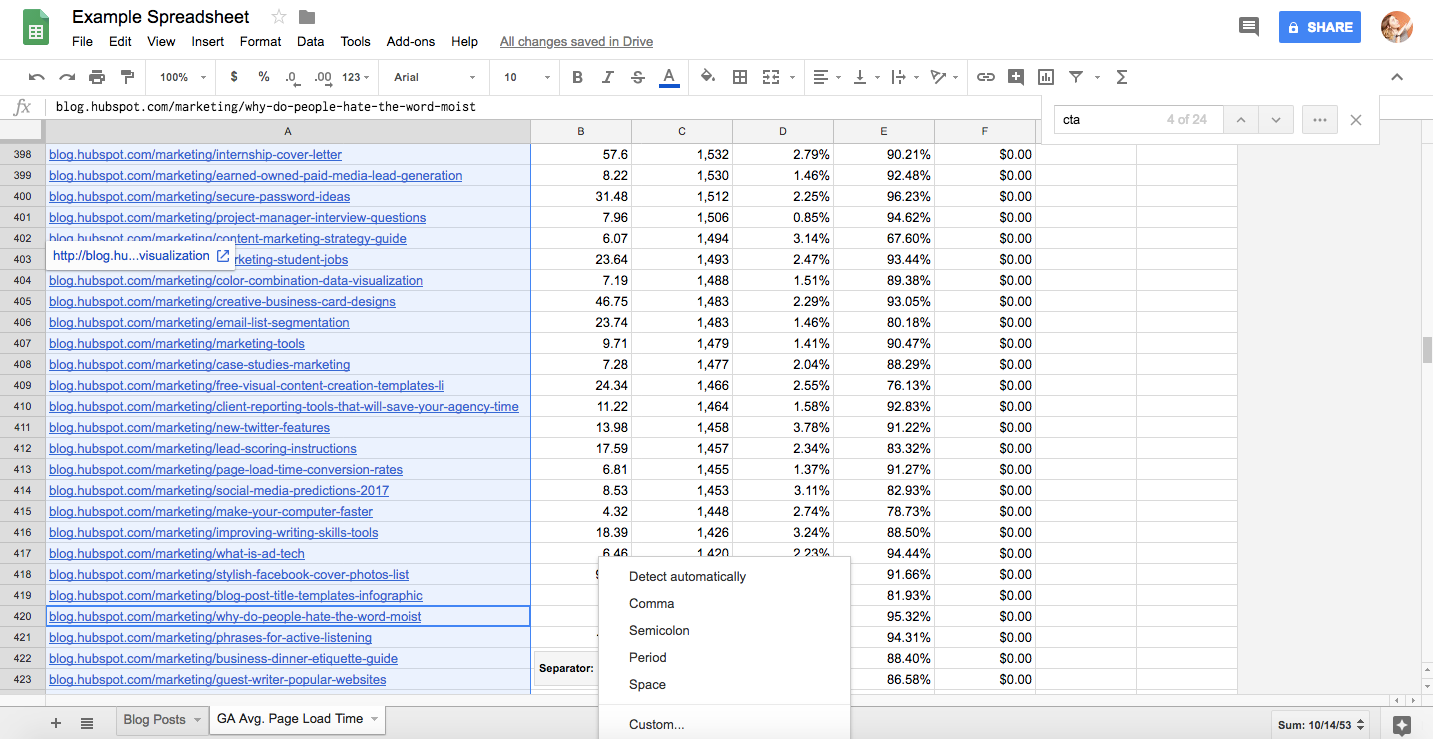Screen dimensions: 1433x739
Task: Open the internship-cover-letter link in row 398
Action: [x=195, y=155]
